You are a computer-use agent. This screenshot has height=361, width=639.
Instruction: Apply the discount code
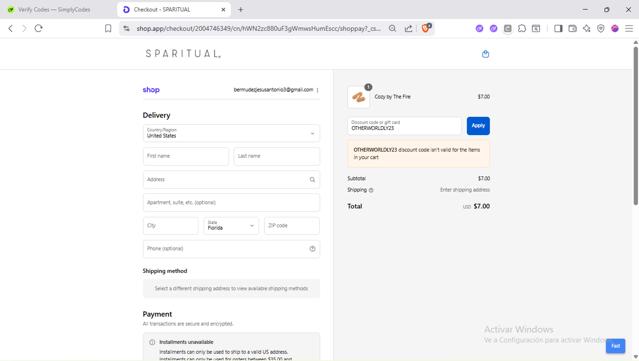(x=478, y=126)
